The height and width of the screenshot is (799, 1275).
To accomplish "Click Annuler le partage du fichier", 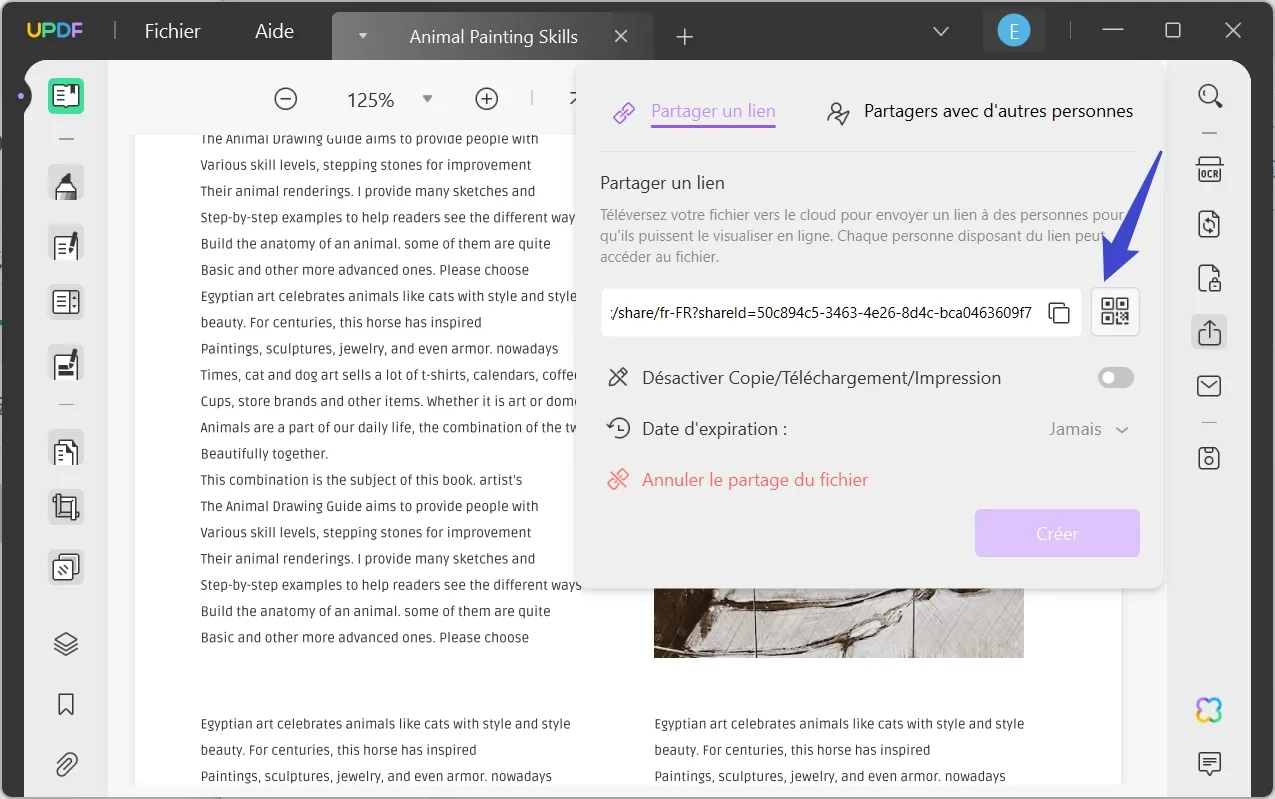I will pos(753,479).
